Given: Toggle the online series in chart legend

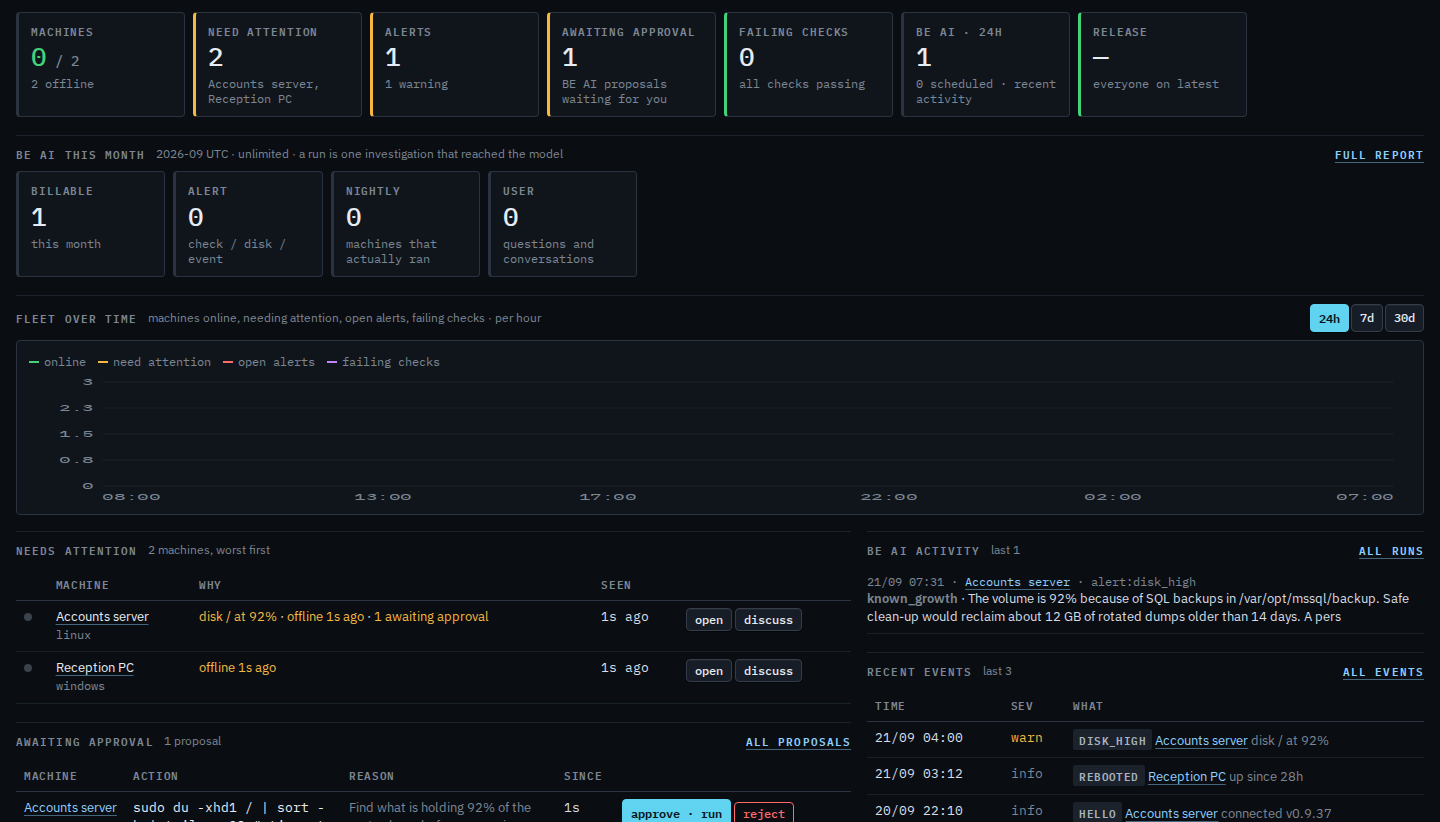Looking at the screenshot, I should pos(58,362).
